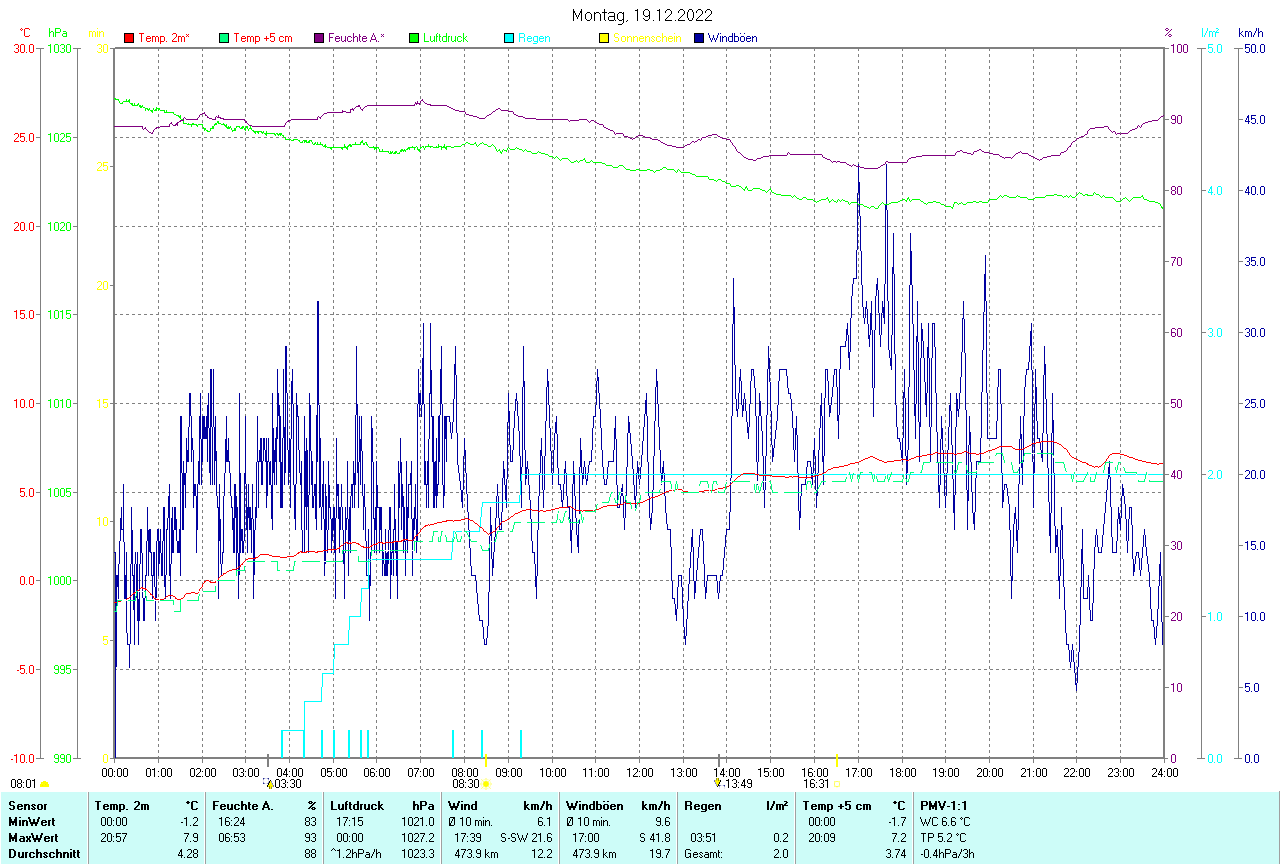Click the marker icon beside 13:49
Screen dimensions: 1280x864
(x=717, y=783)
